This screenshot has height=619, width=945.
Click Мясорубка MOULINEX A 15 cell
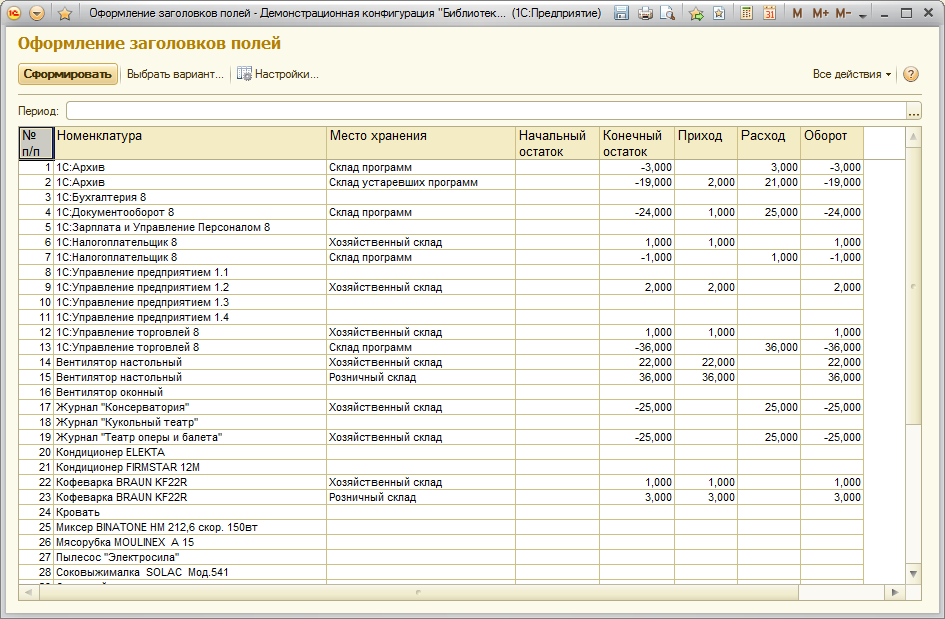[190, 542]
